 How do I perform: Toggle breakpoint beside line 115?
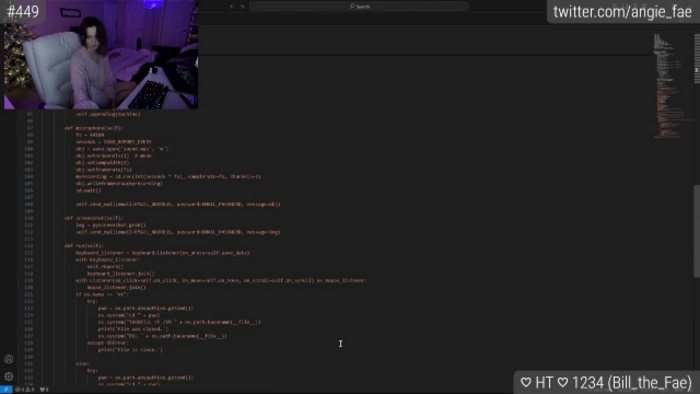coord(20,253)
